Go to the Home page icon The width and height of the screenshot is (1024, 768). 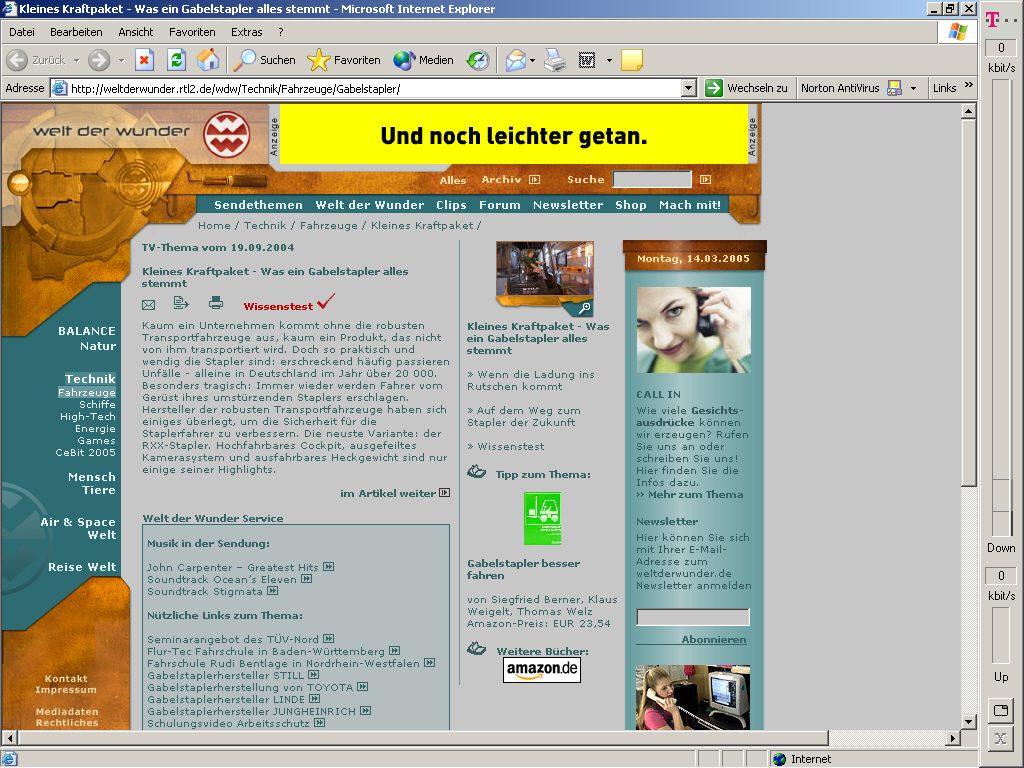(208, 60)
